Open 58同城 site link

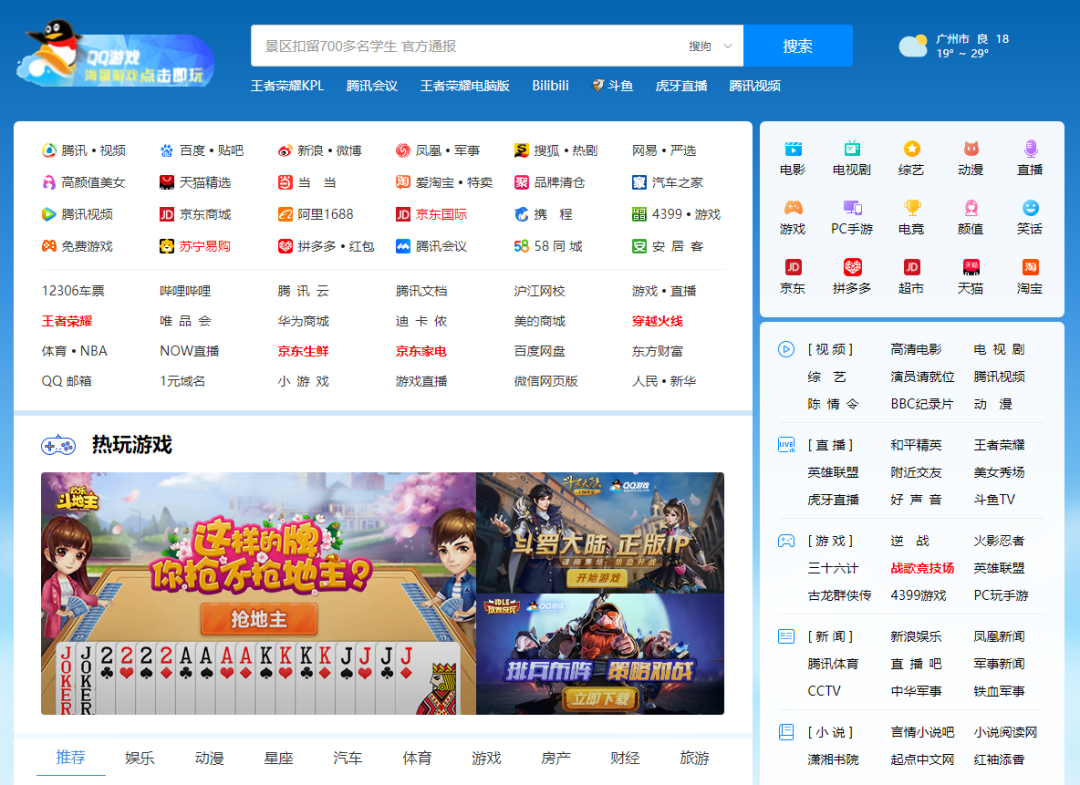548,246
